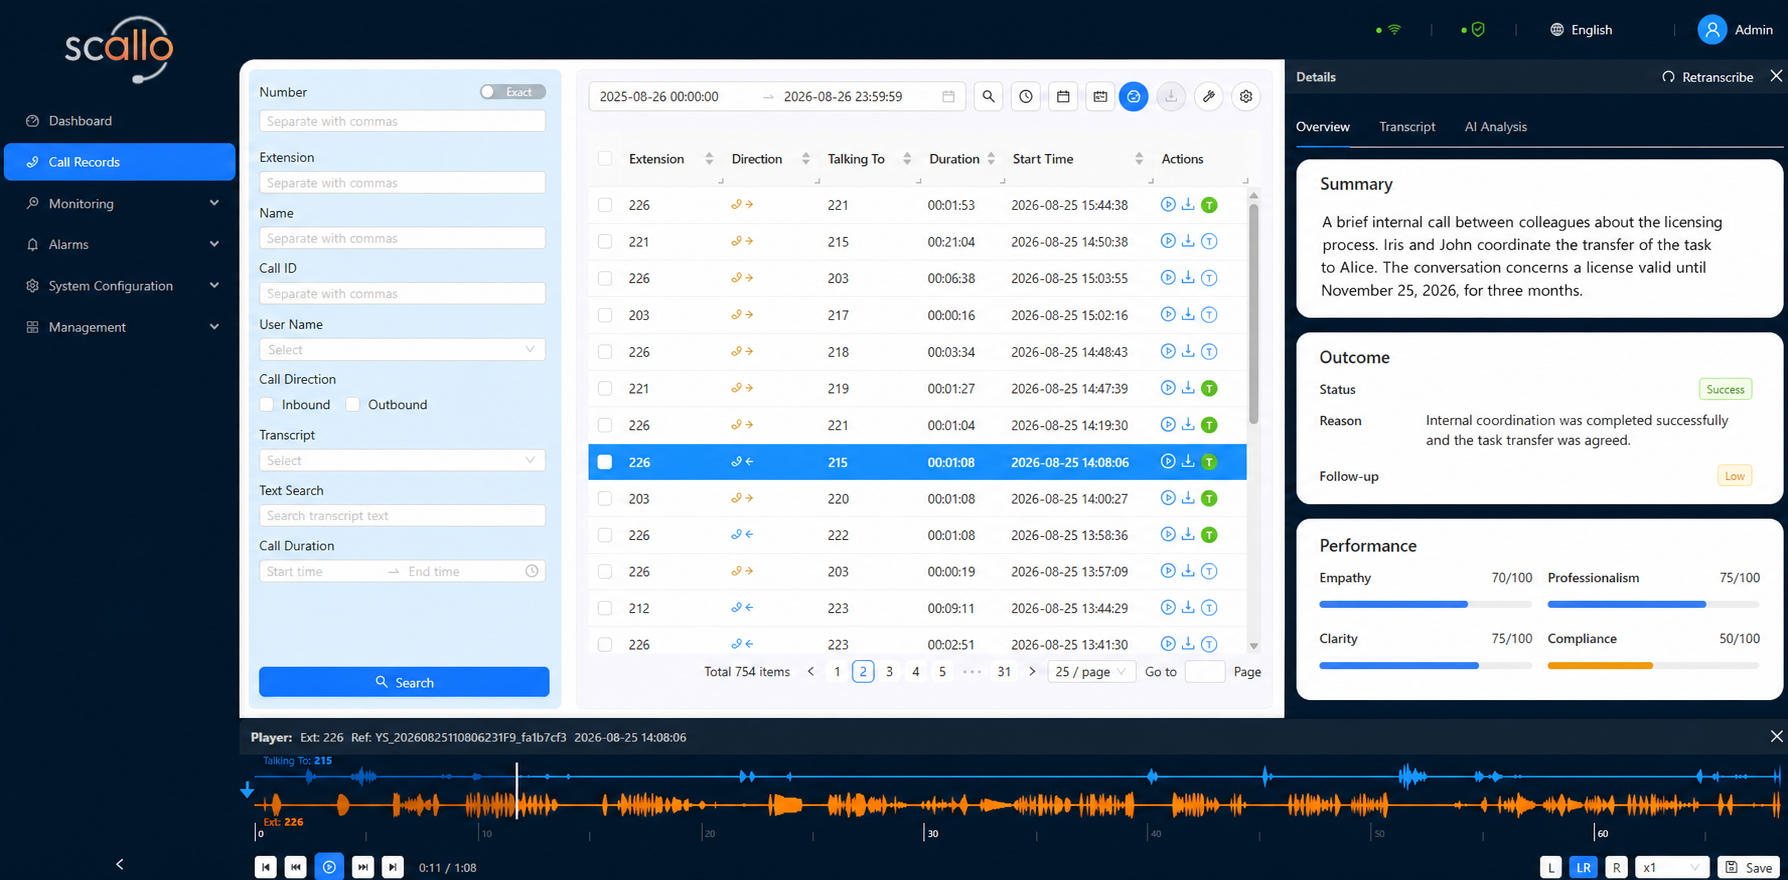The height and width of the screenshot is (880, 1788).
Task: Open the 25 / page size dropdown
Action: tap(1091, 672)
